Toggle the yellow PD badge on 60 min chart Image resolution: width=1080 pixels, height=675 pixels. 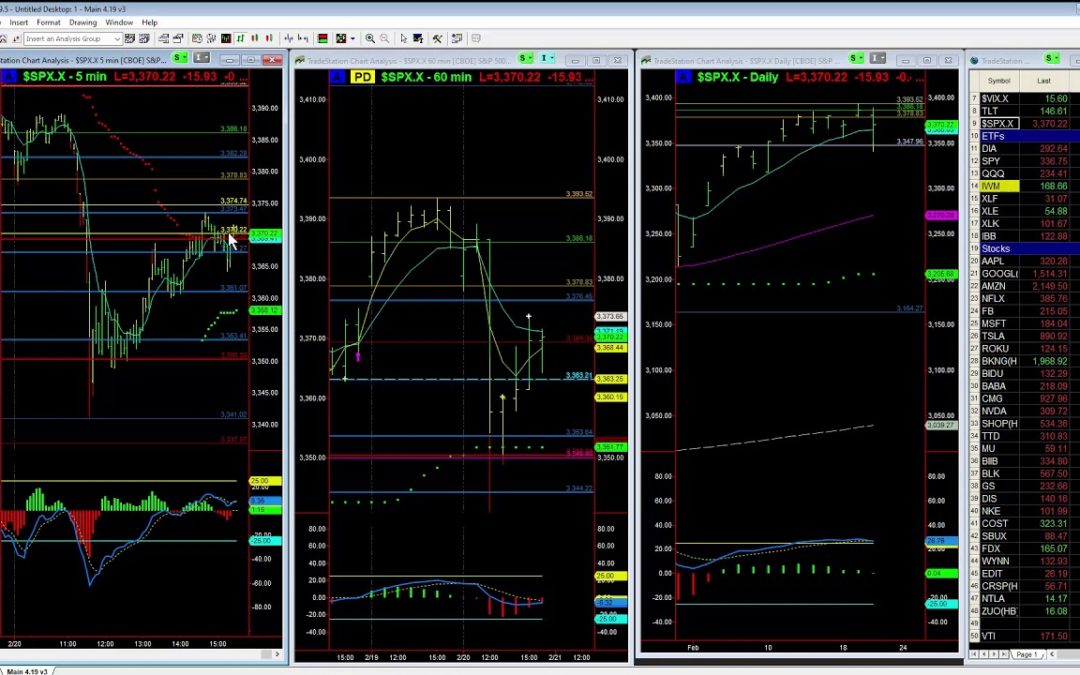point(364,77)
